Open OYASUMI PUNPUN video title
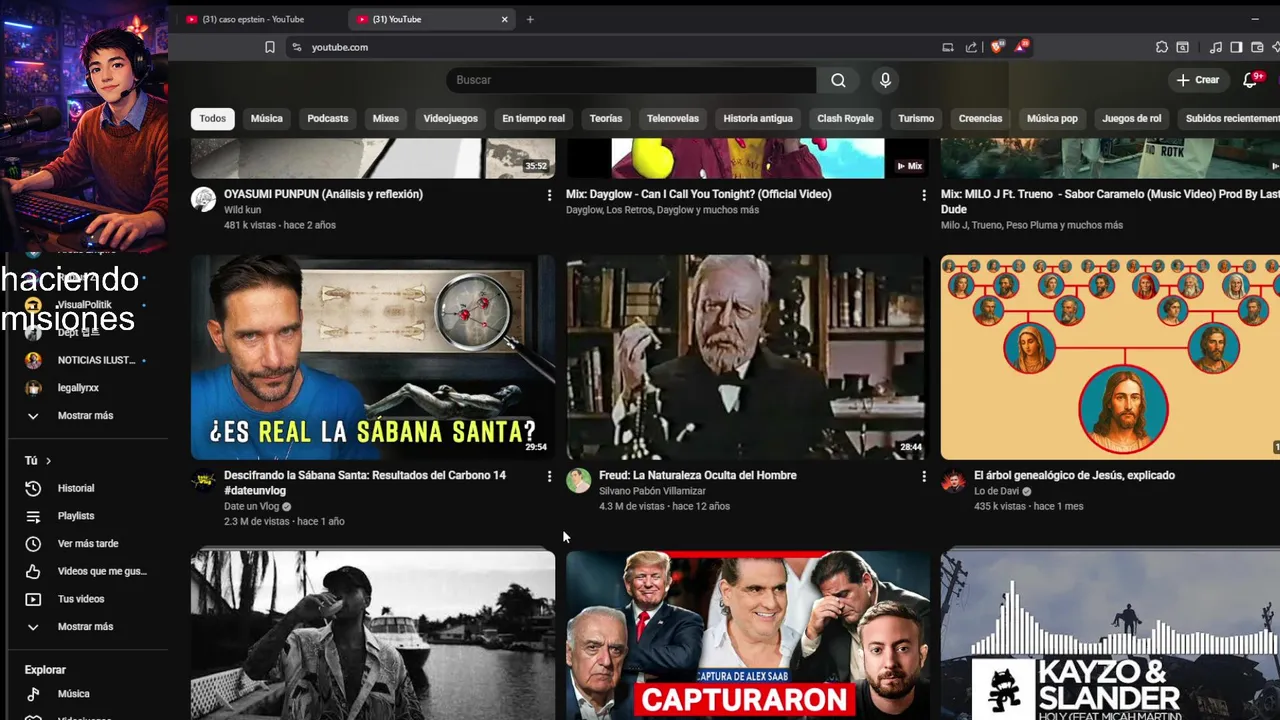The width and height of the screenshot is (1280, 720). [323, 194]
